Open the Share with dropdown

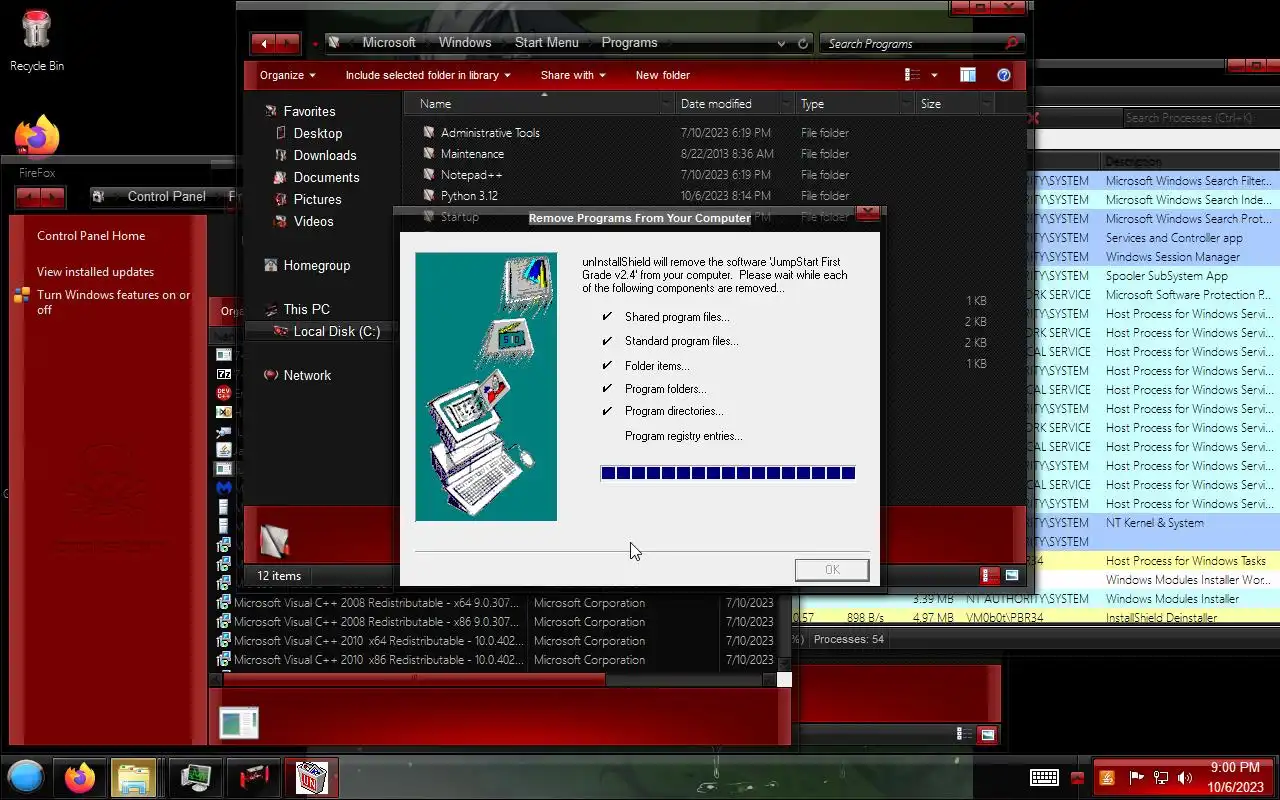(x=574, y=75)
